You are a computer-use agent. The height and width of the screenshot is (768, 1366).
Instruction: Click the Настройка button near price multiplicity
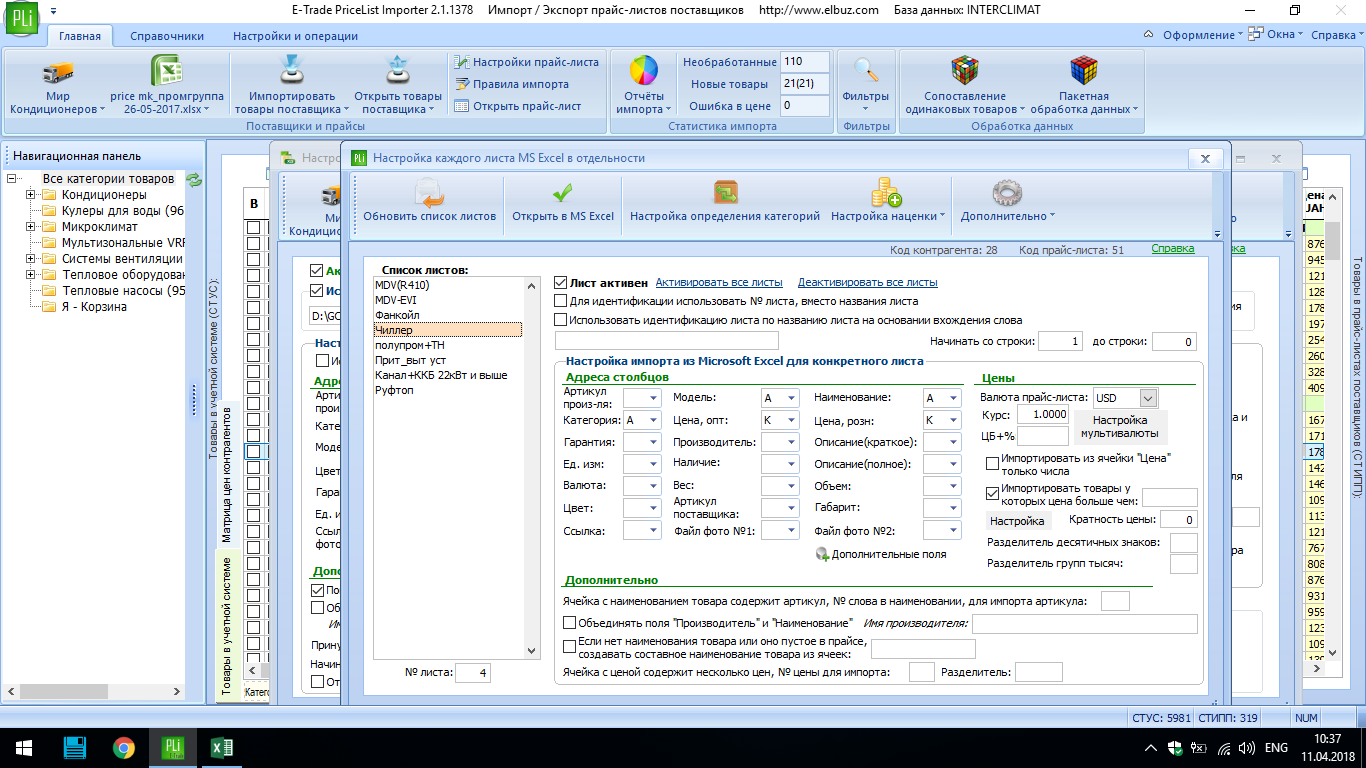click(1017, 521)
